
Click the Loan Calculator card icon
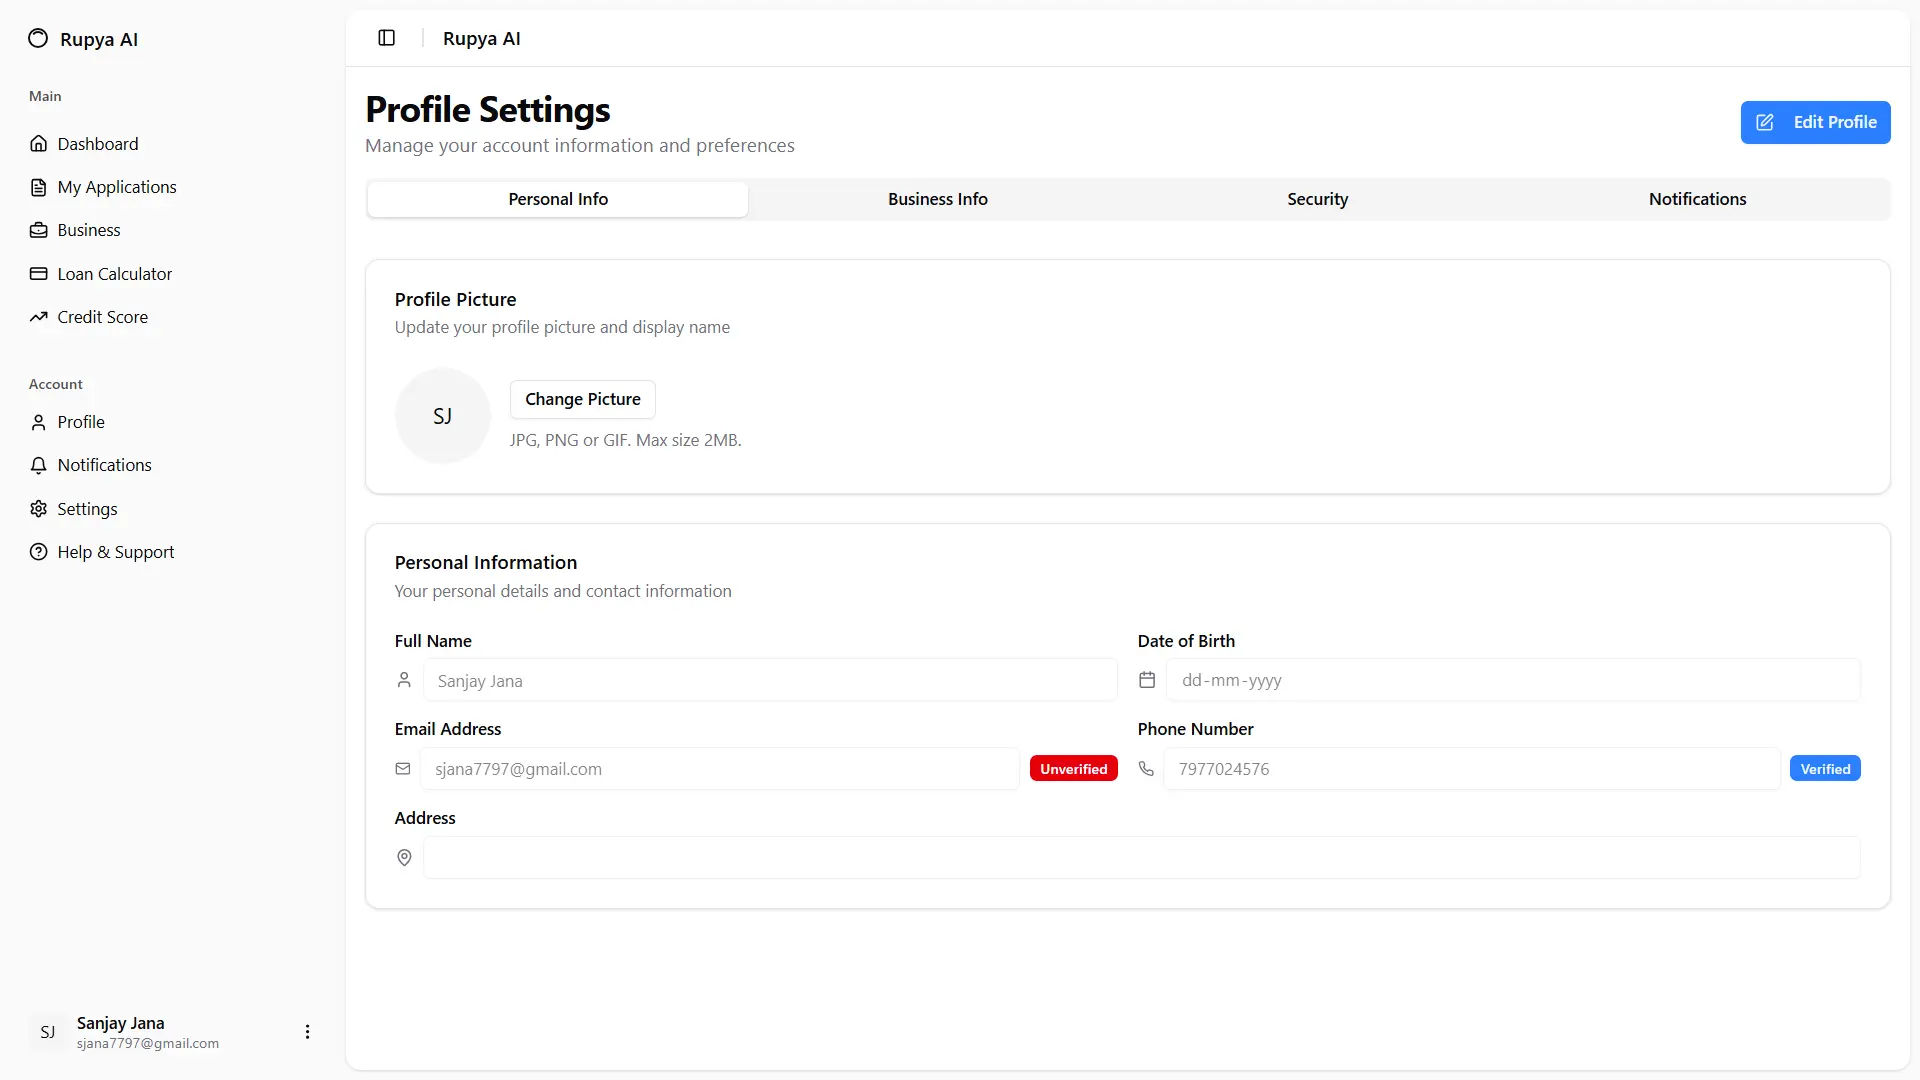[38, 273]
